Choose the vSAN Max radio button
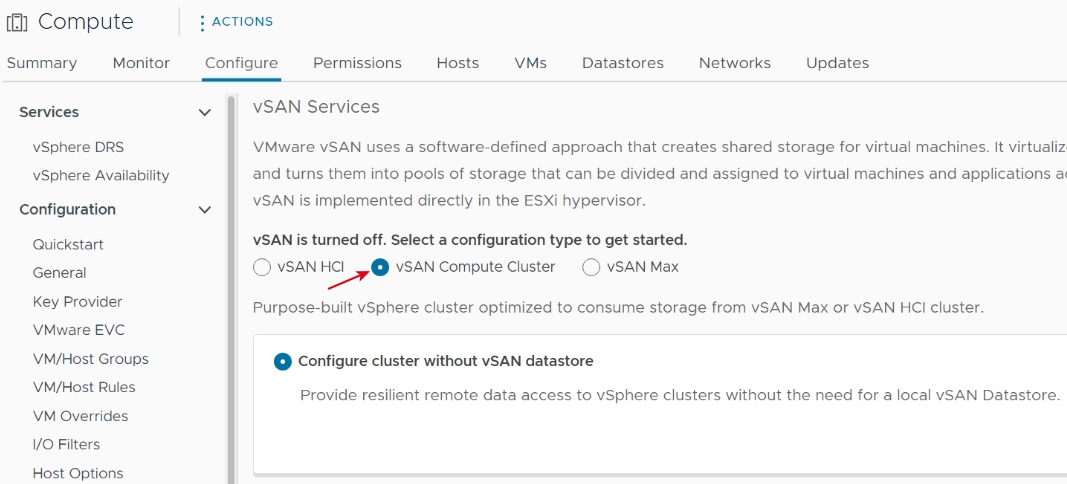The height and width of the screenshot is (484, 1067). pyautogui.click(x=591, y=268)
